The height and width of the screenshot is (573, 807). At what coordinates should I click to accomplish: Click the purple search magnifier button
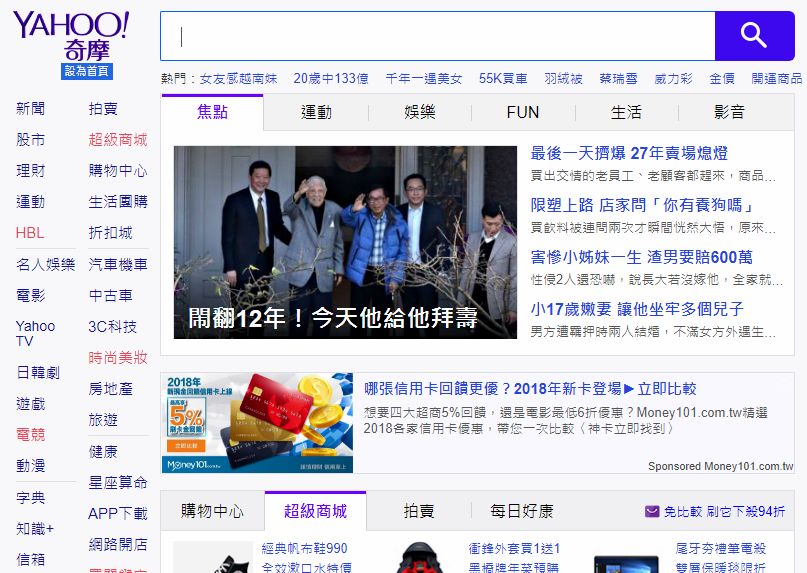pyautogui.click(x=755, y=36)
